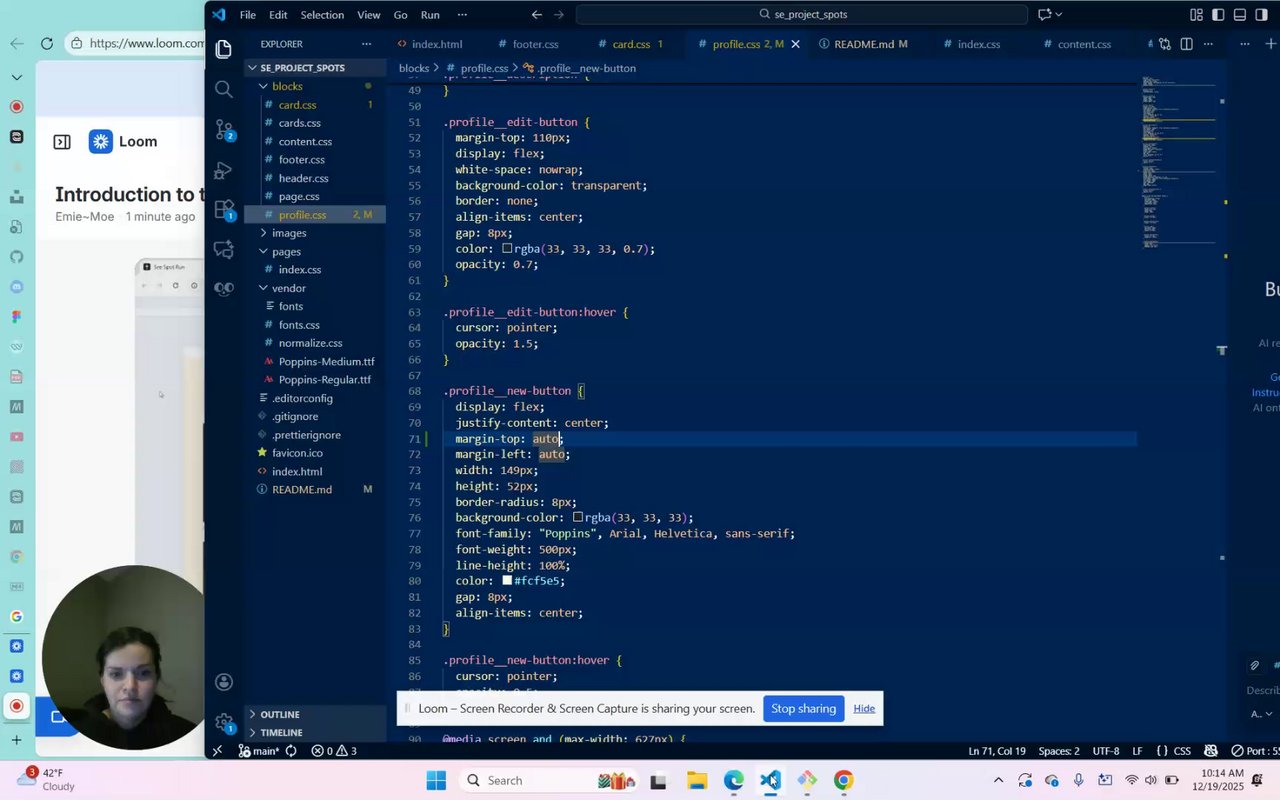
Task: Click the UTF-8 encoding indicator
Action: [1106, 751]
